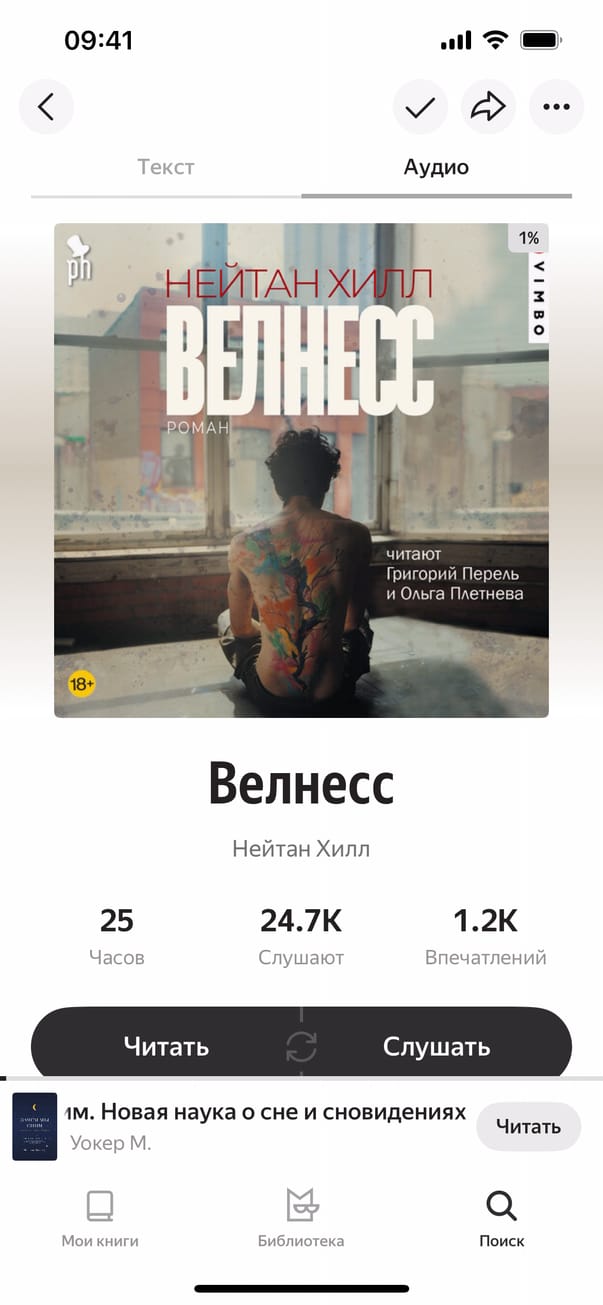Image resolution: width=603 pixels, height=1305 pixels.
Task: Tap the Поиск magnifier icon
Action: point(501,1207)
